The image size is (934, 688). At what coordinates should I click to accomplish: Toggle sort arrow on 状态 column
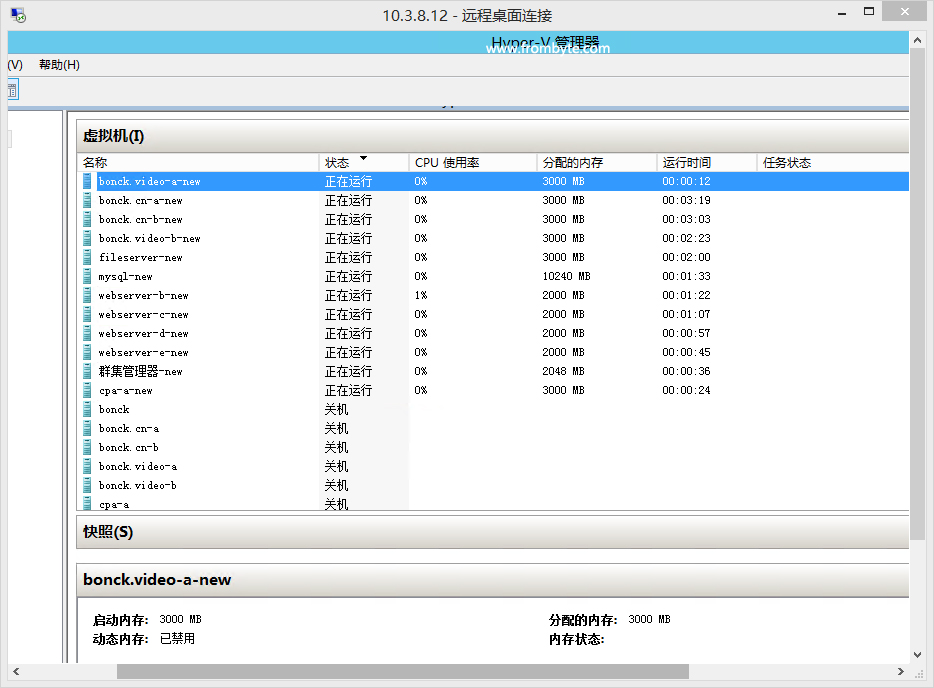363,159
